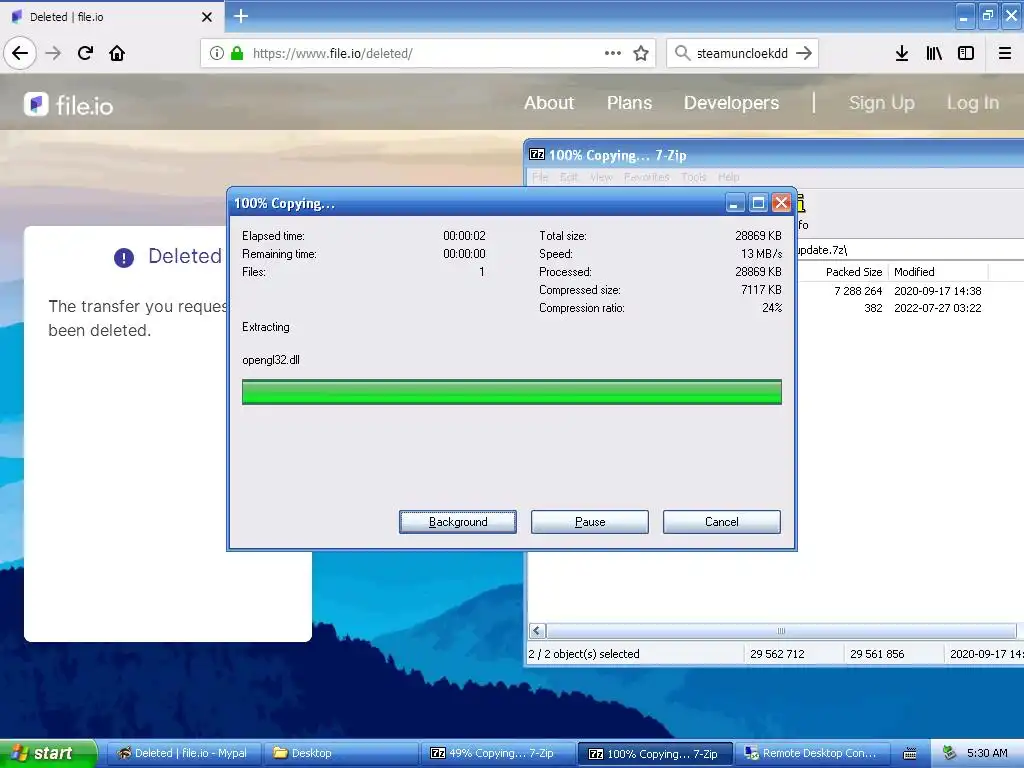The image size is (1024, 768).
Task: Click the 7z icon in 7-Zip title bar
Action: click(x=537, y=155)
